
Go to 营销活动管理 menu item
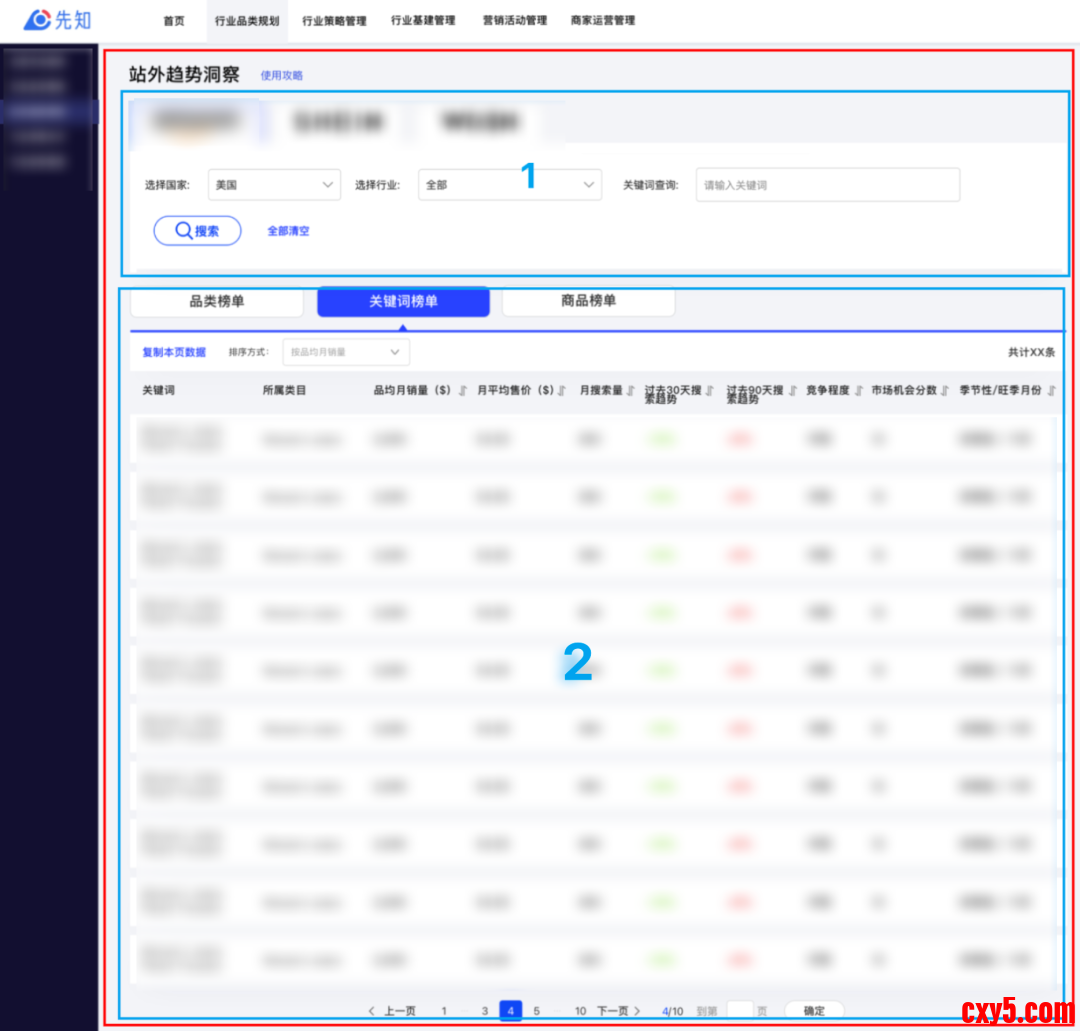coord(514,21)
